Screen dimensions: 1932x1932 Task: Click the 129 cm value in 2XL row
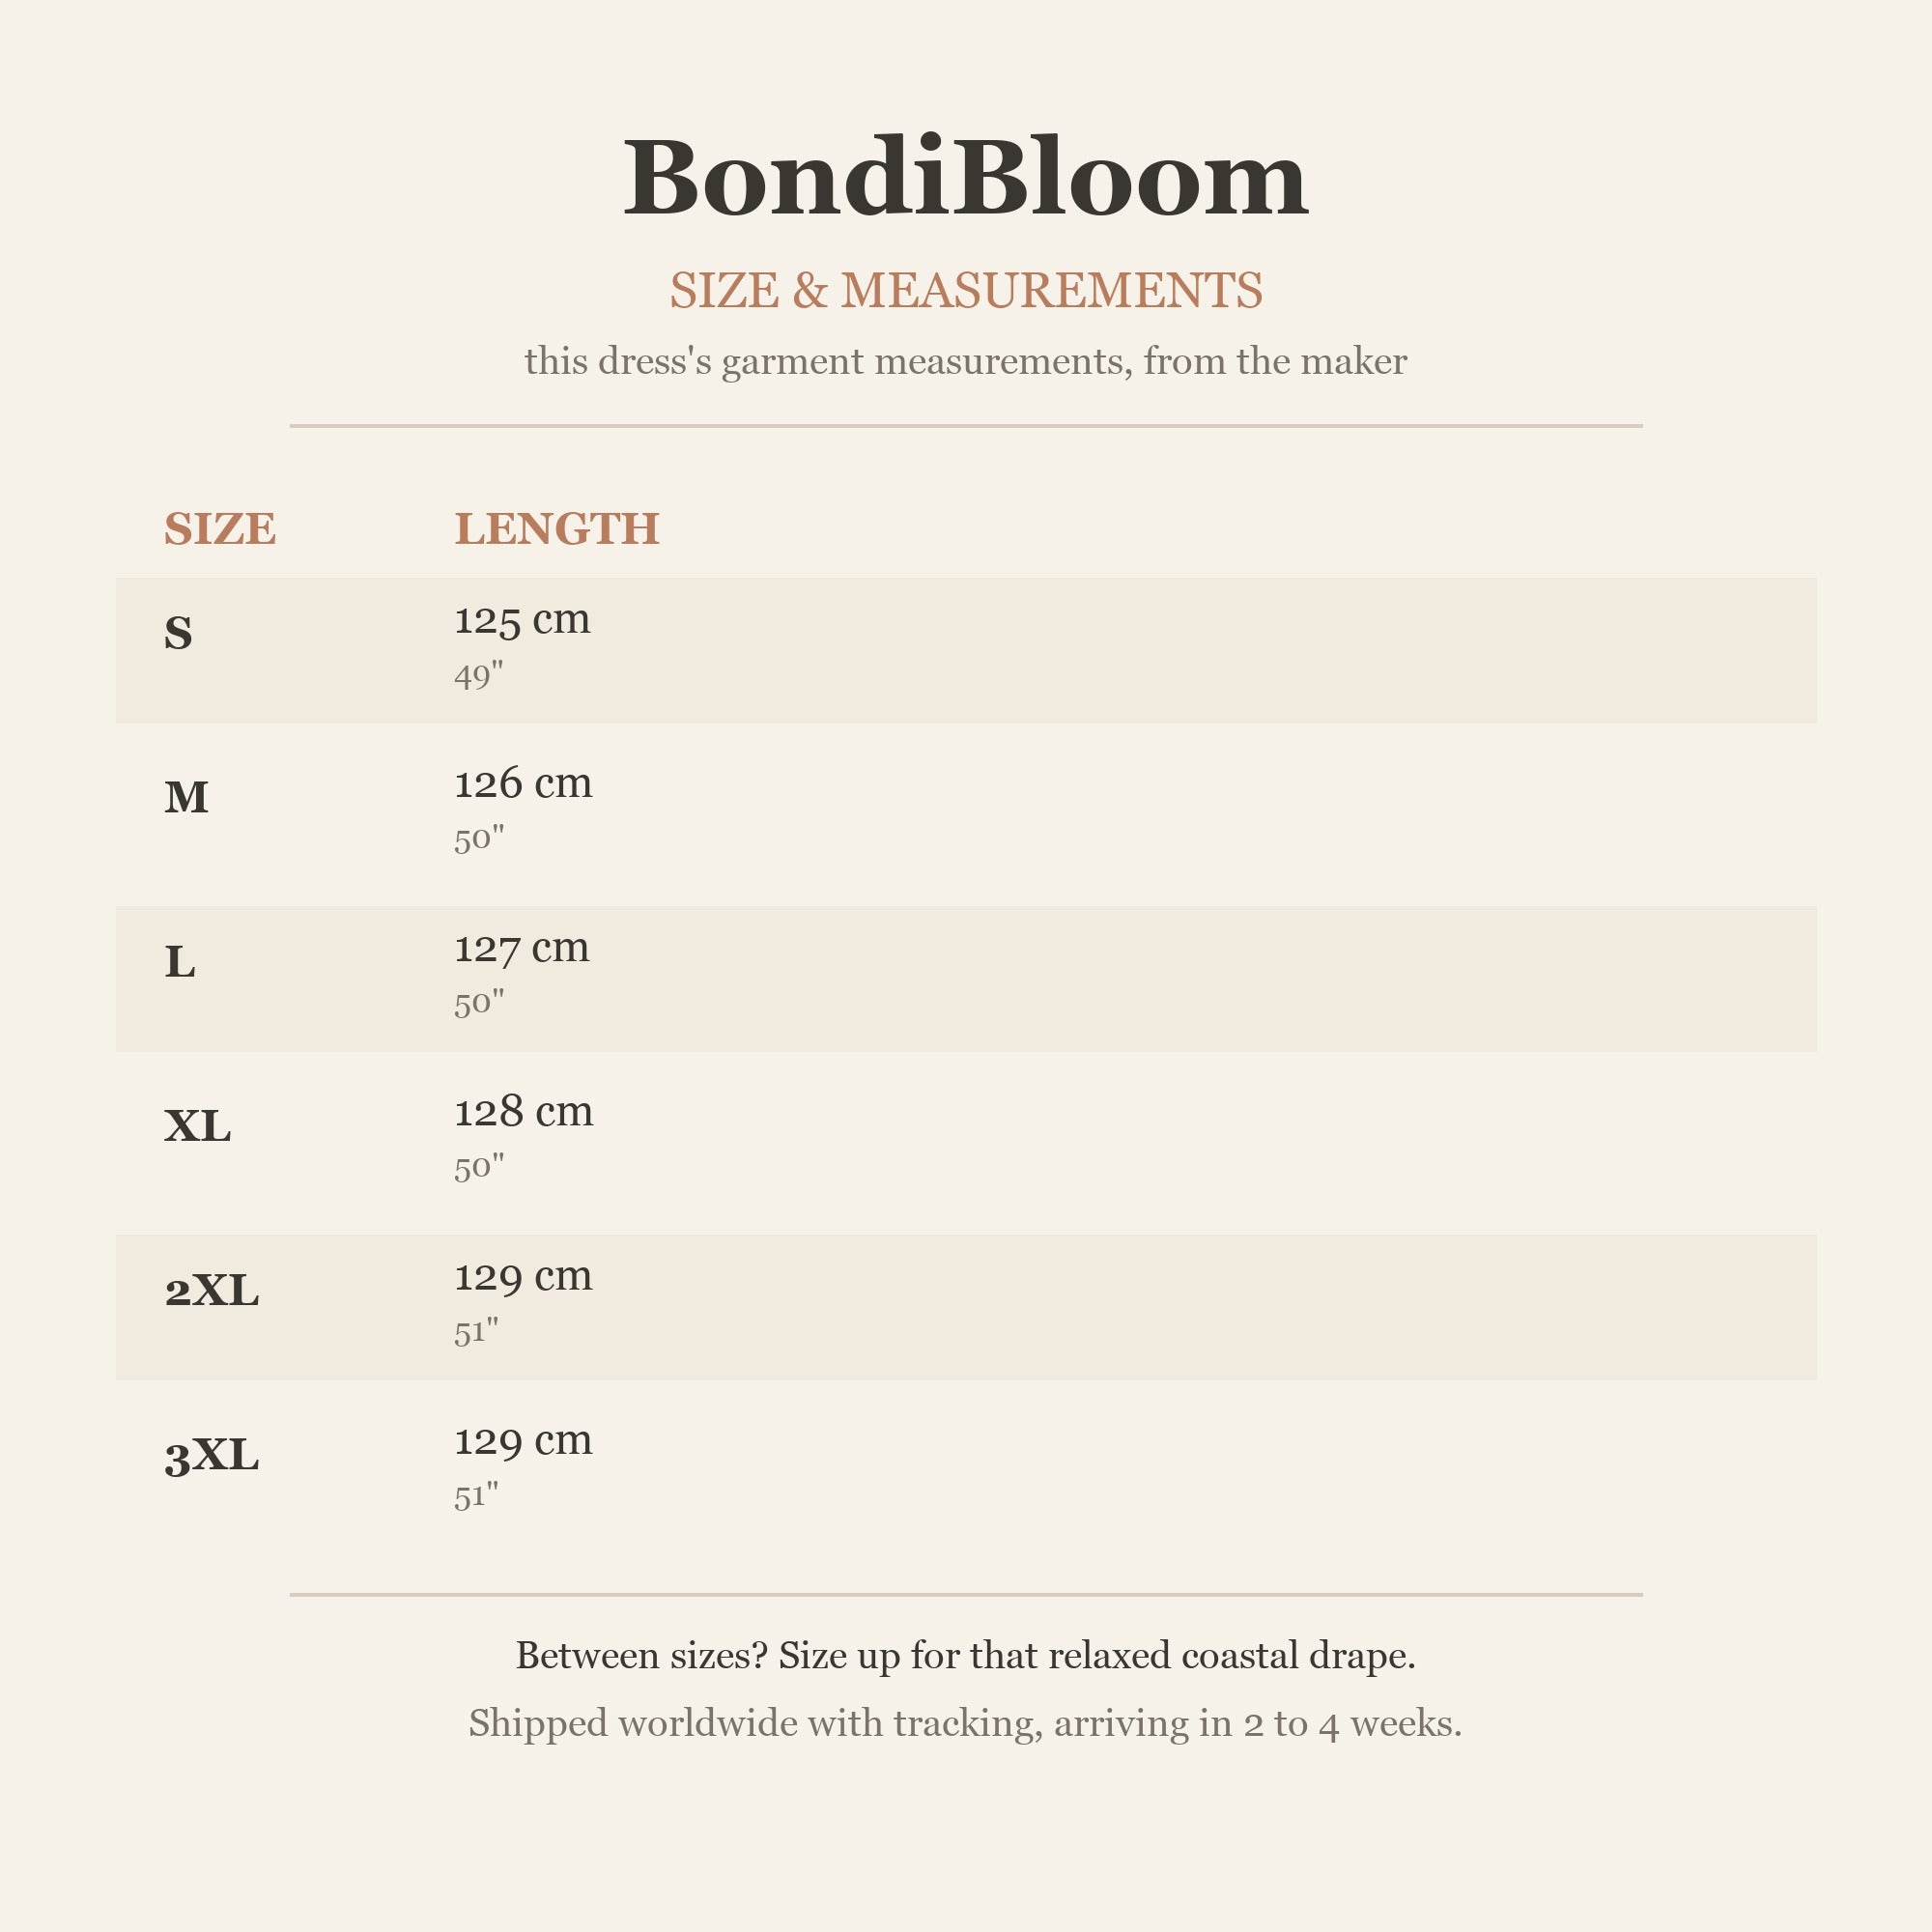[523, 1276]
